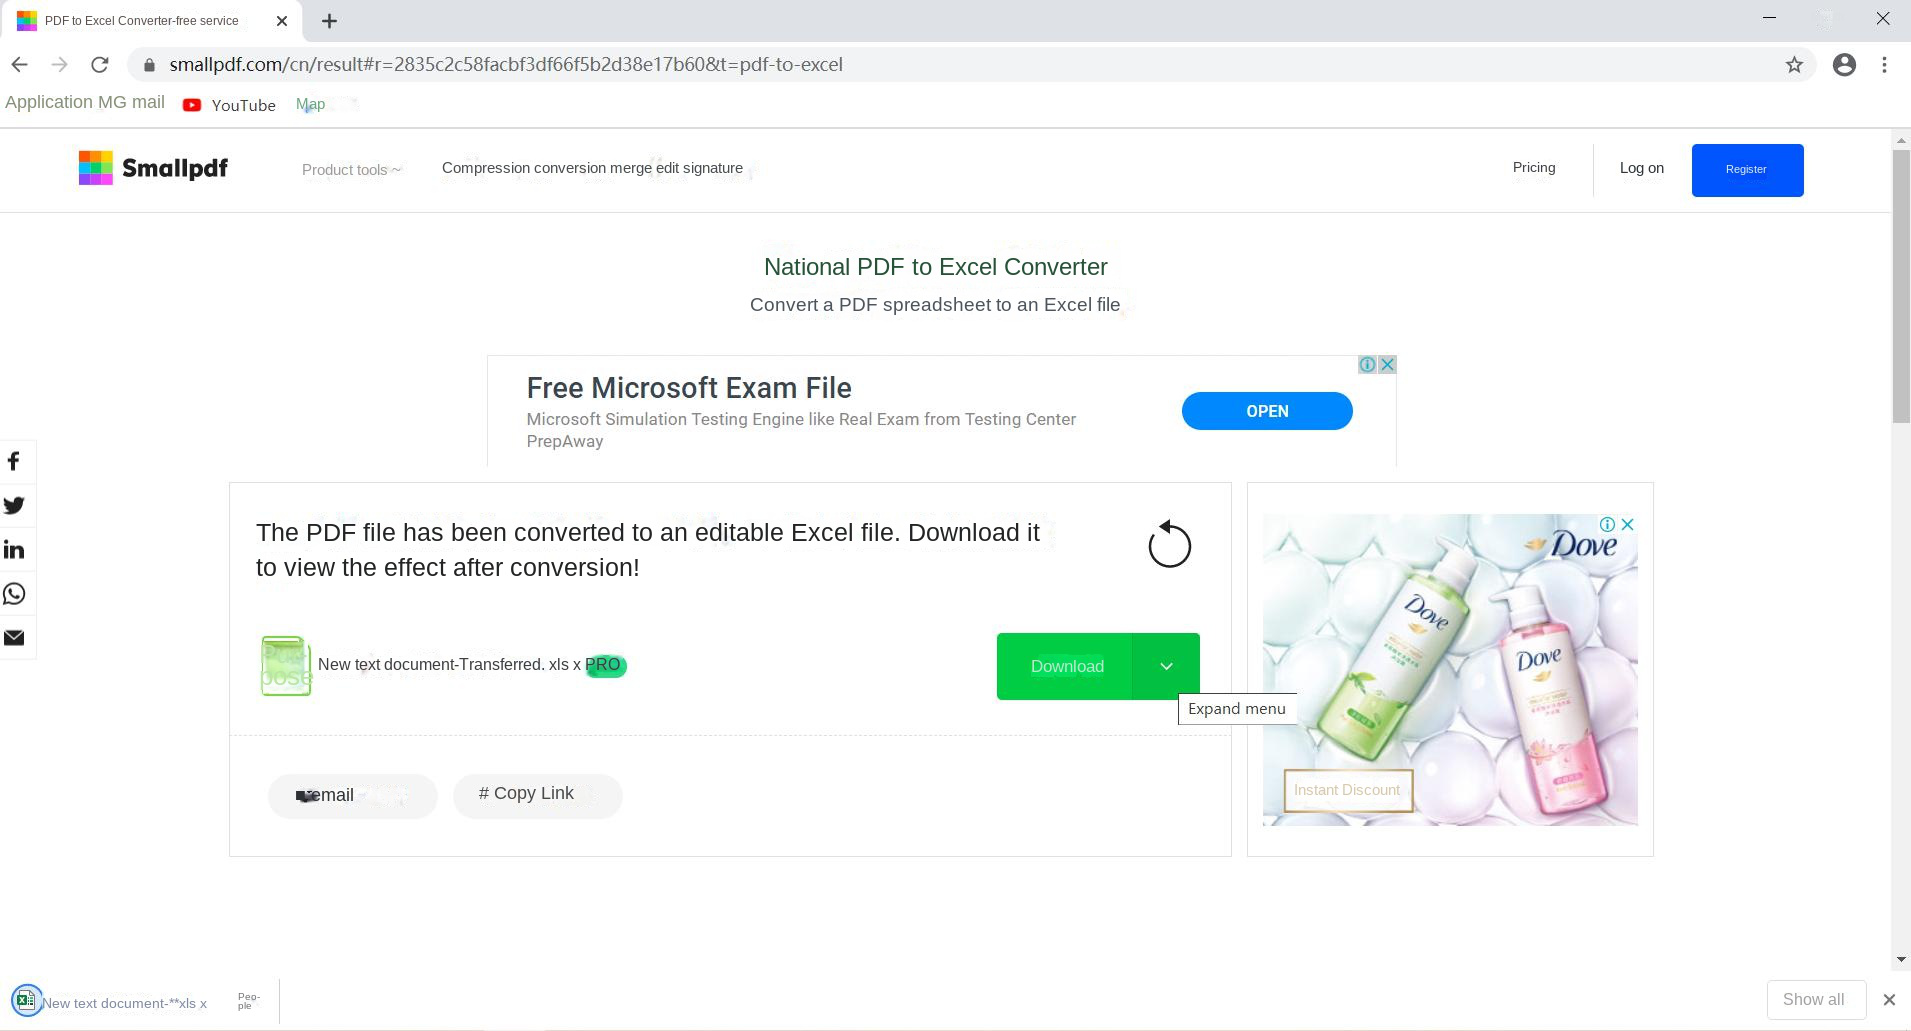This screenshot has width=1911, height=1031.
Task: Open the Map bookmark
Action: (310, 104)
